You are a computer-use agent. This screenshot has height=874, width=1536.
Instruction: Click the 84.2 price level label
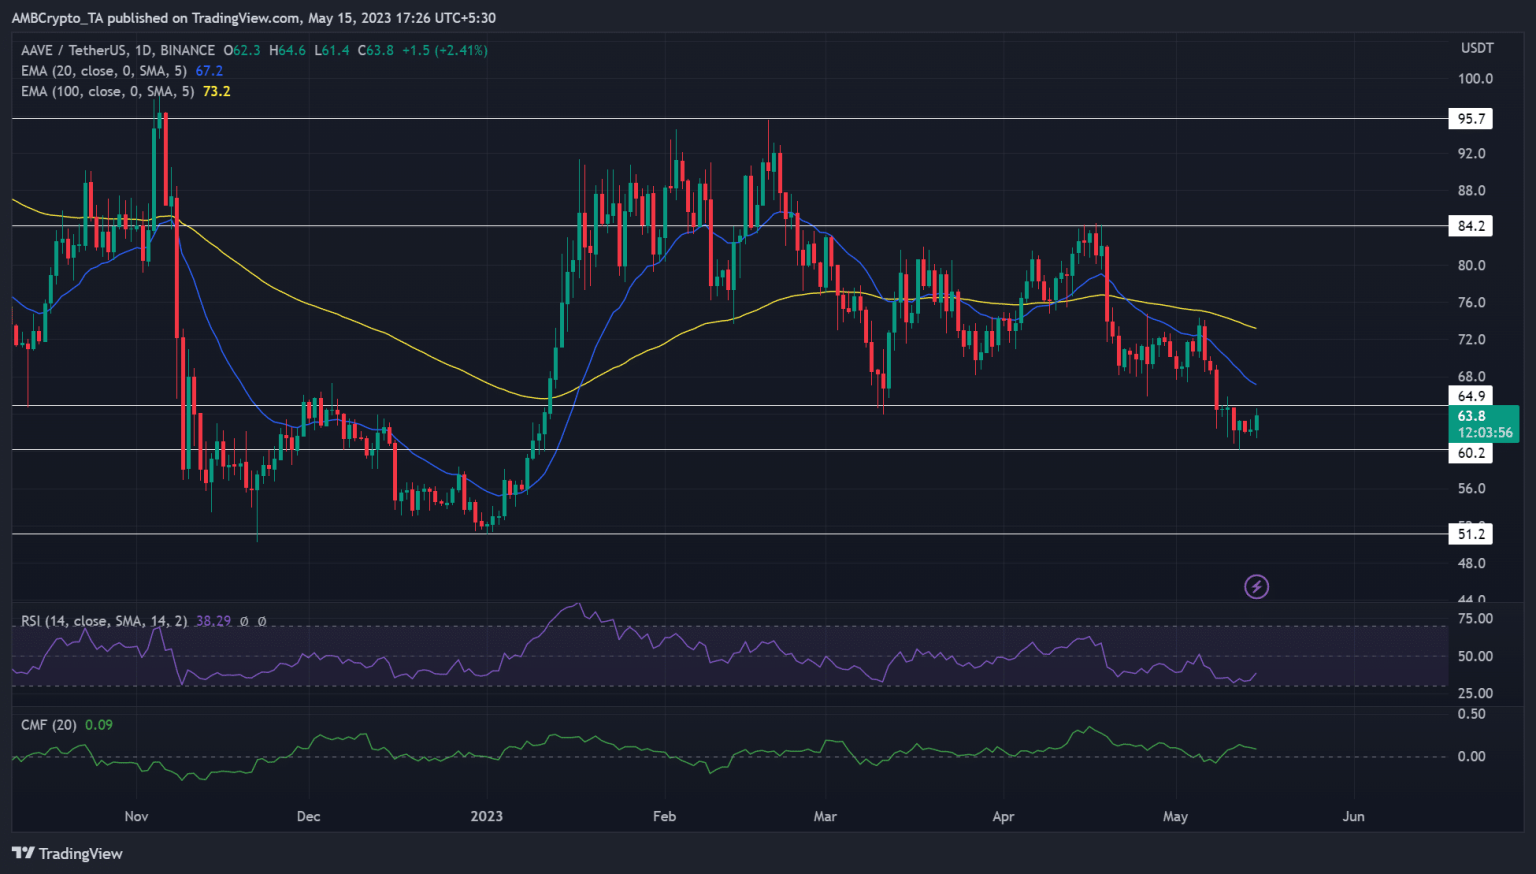[1469, 225]
